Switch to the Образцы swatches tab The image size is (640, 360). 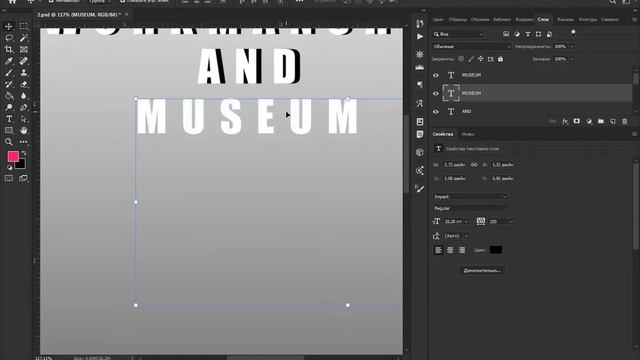click(458, 20)
